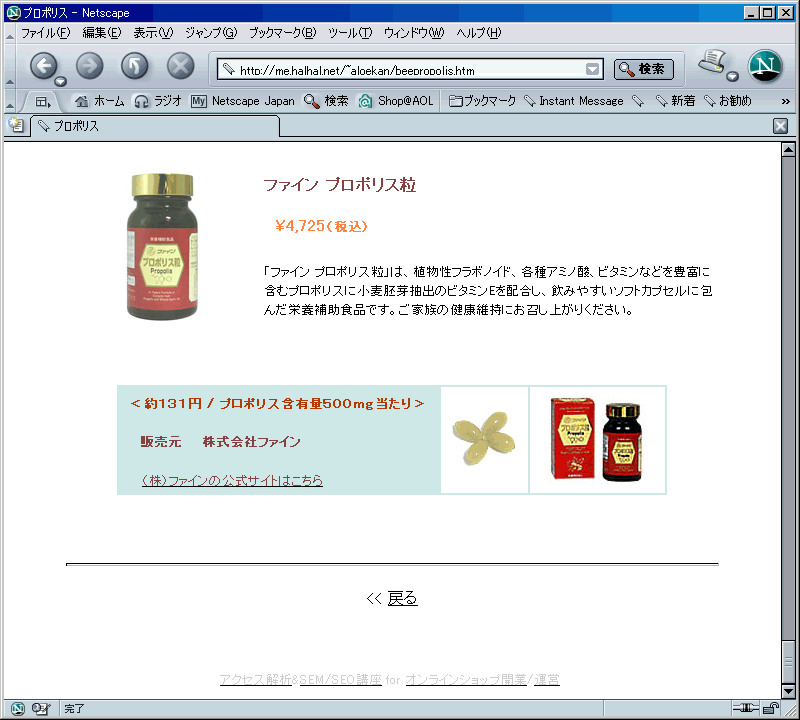Click the boxed propolis product image
This screenshot has width=800, height=720.
coord(596,440)
